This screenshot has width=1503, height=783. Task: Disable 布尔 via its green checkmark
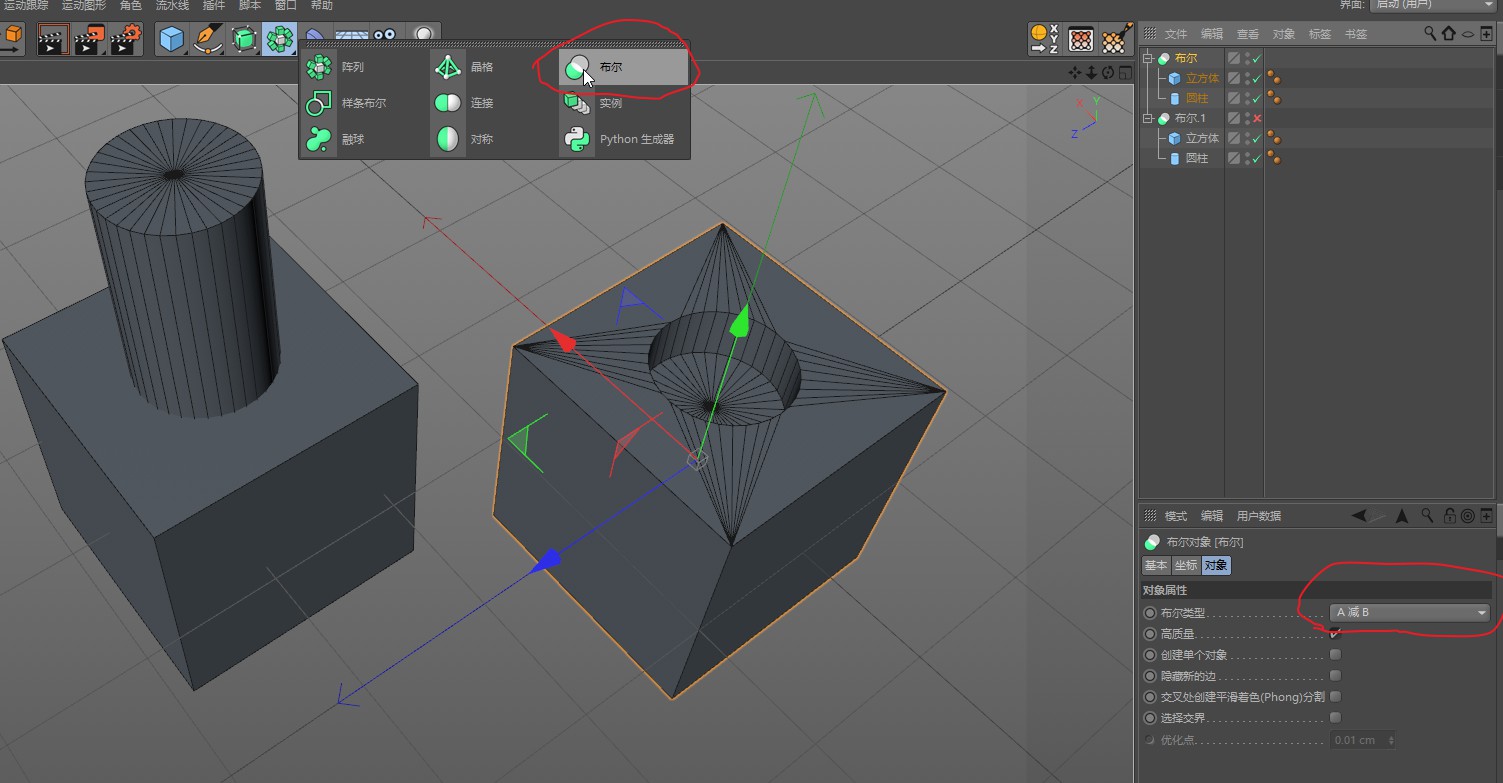tap(1257, 59)
